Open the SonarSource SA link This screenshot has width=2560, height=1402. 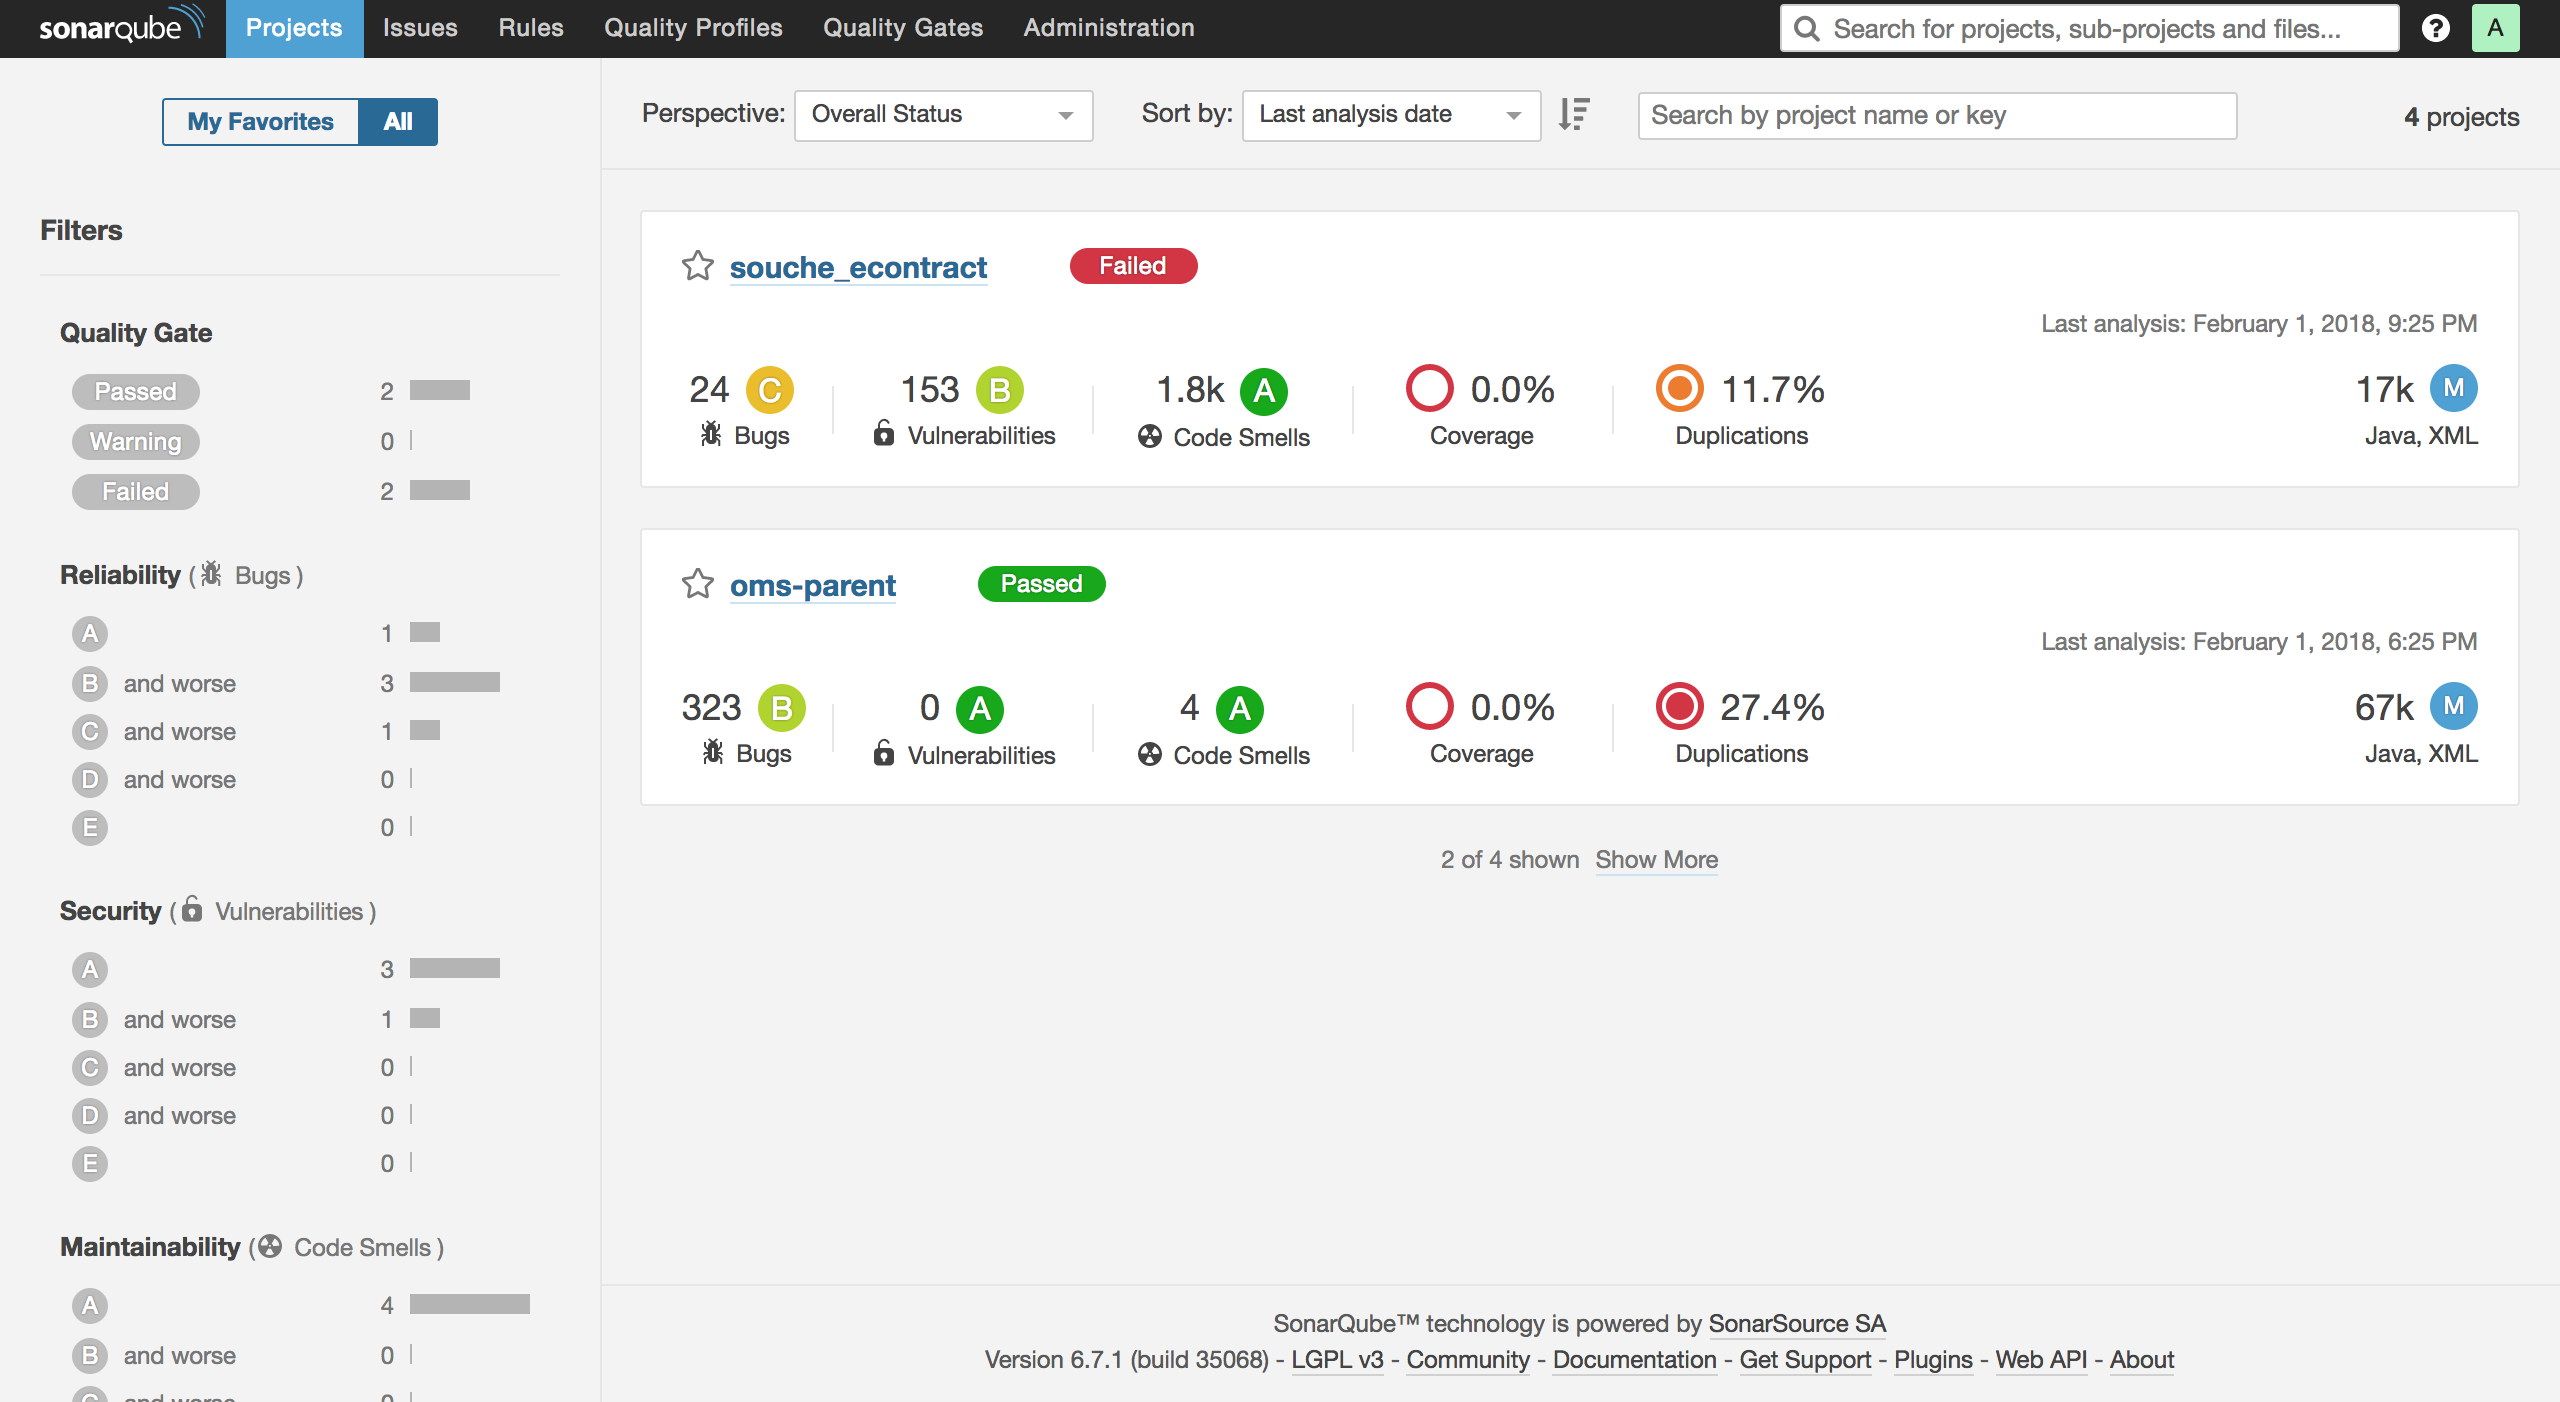click(x=1797, y=1324)
